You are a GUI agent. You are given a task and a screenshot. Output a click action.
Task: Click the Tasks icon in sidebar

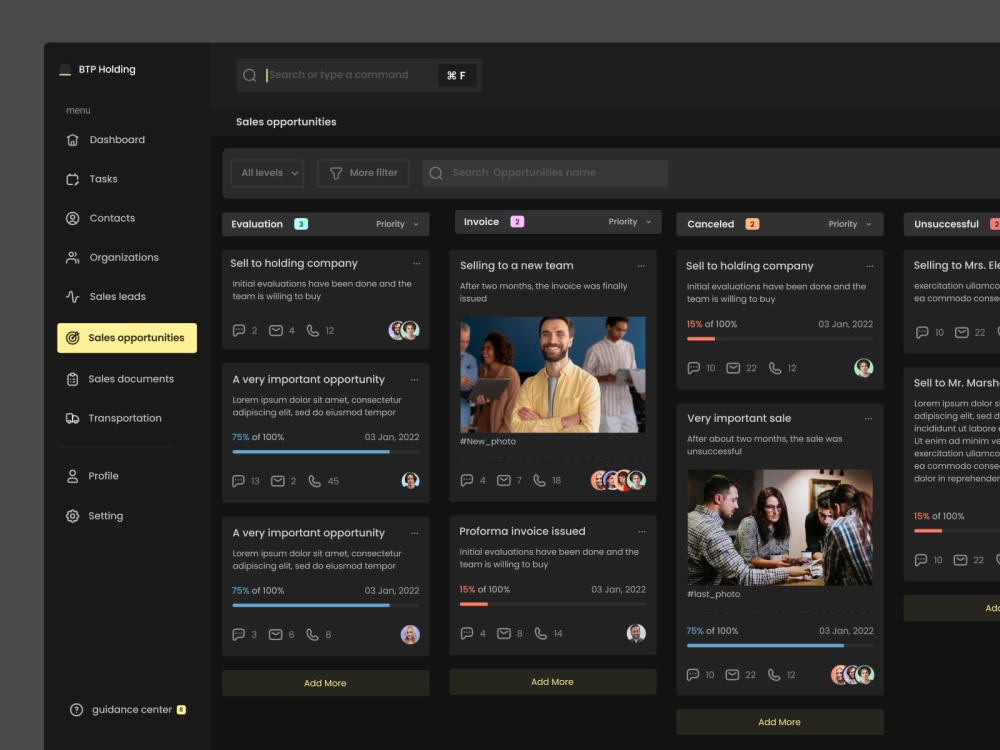(x=73, y=179)
